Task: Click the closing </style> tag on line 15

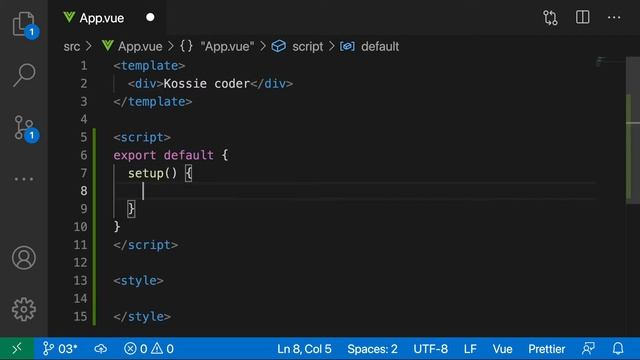Action: coord(142,317)
